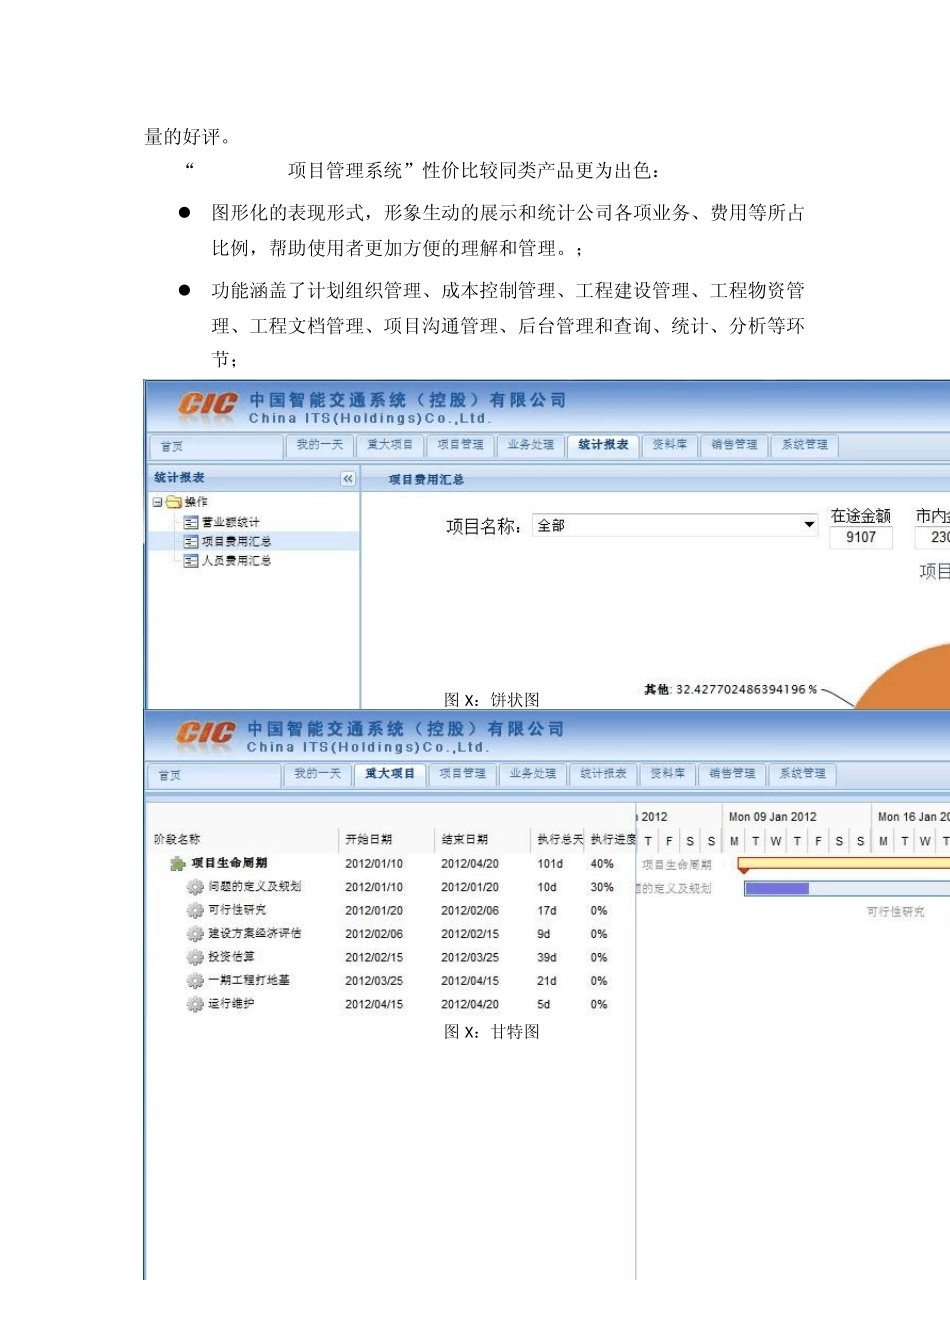Select the active 重大项目 tab in the Gantt screenshot
The width and height of the screenshot is (950, 1344).
[390, 774]
